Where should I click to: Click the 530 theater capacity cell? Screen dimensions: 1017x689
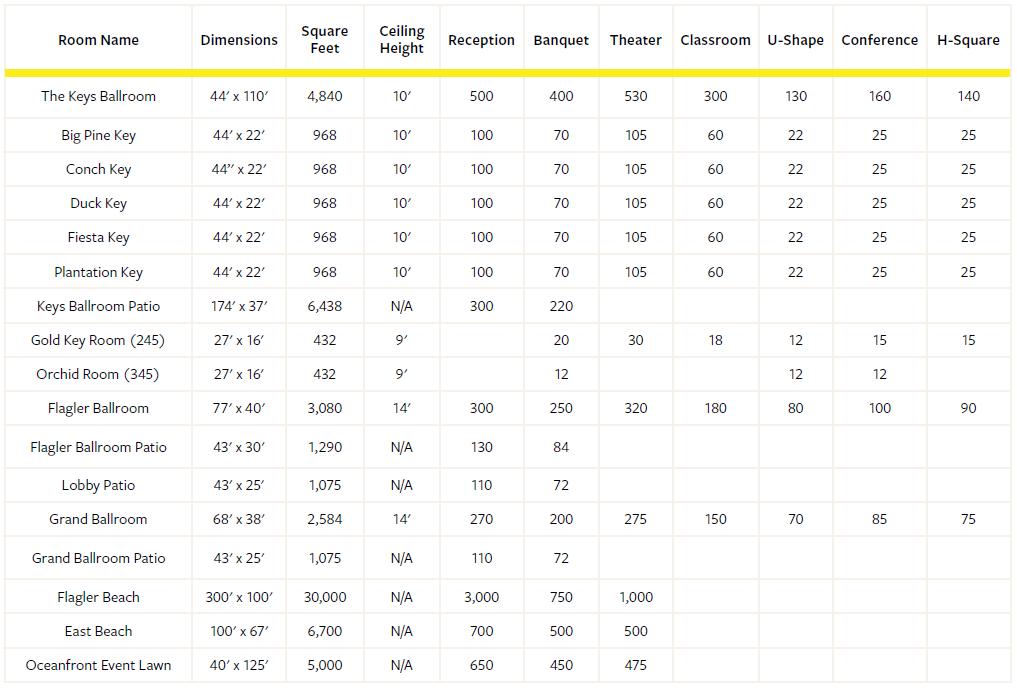(x=636, y=96)
